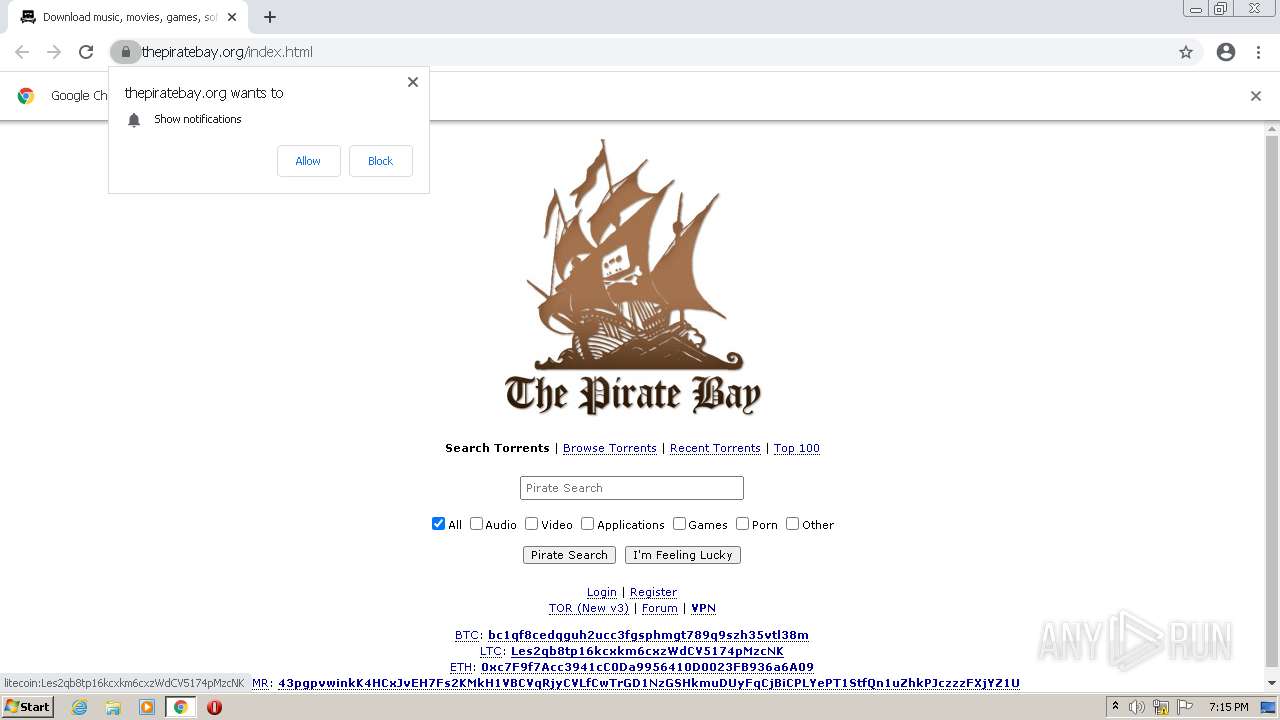Viewport: 1280px width, 720px height.
Task: Block notifications from thepiratebay.org
Action: (x=380, y=161)
